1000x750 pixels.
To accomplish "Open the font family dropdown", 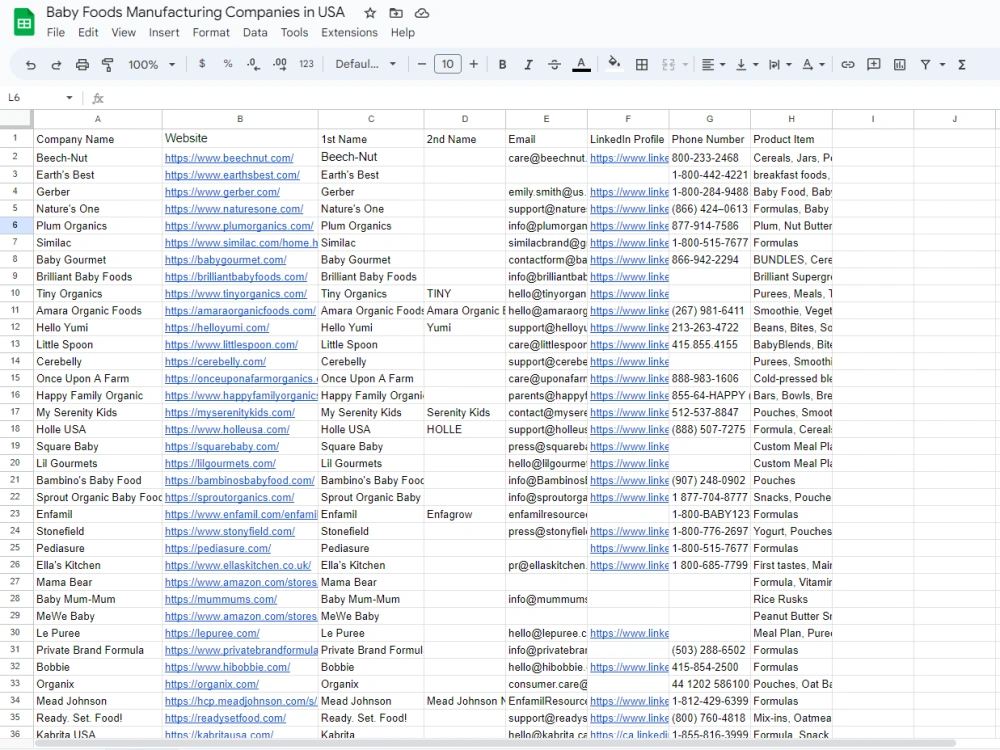I will [x=365, y=64].
